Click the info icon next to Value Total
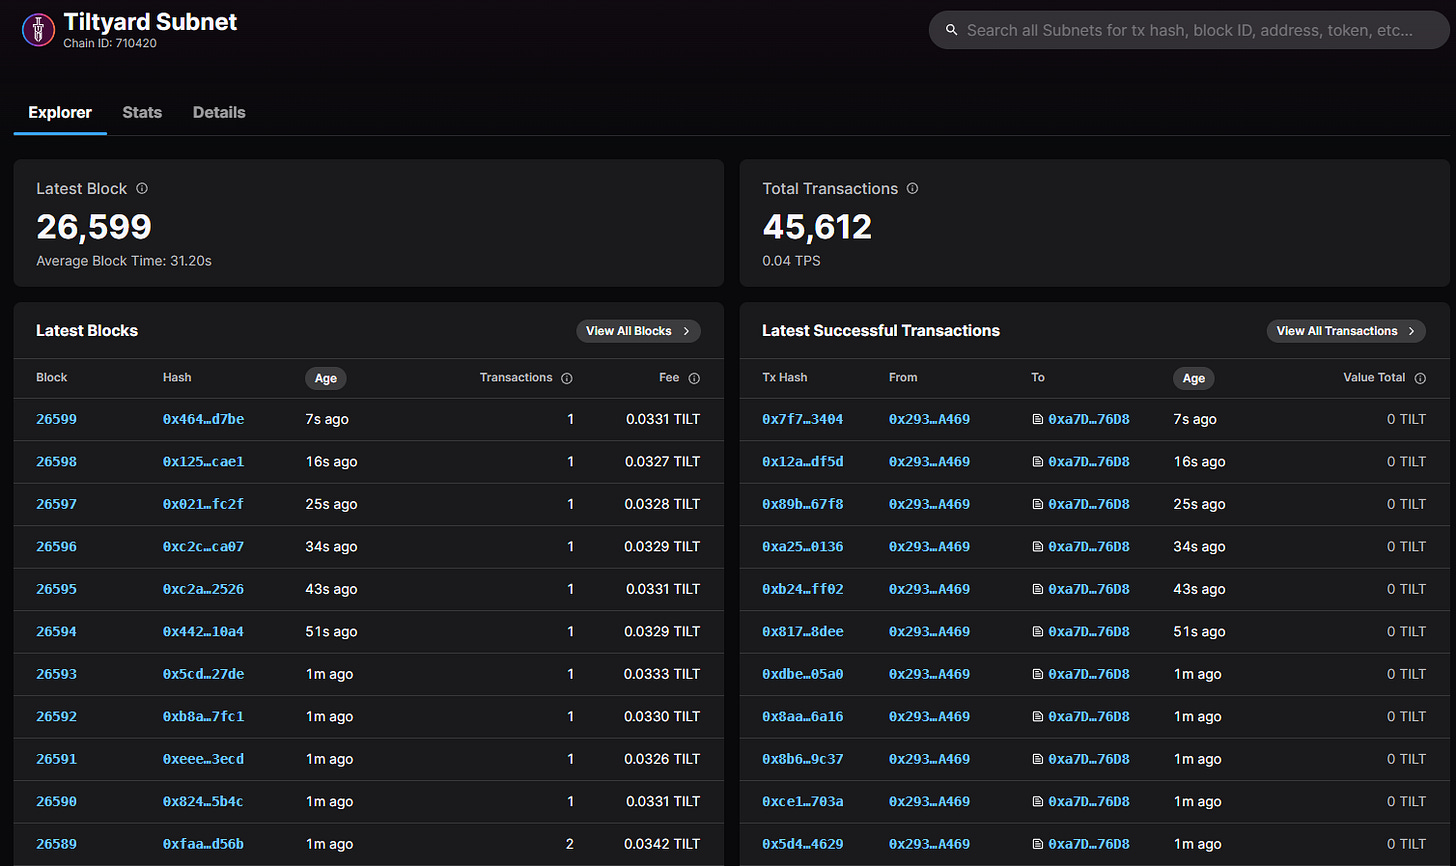Image resolution: width=1456 pixels, height=866 pixels. (1420, 378)
